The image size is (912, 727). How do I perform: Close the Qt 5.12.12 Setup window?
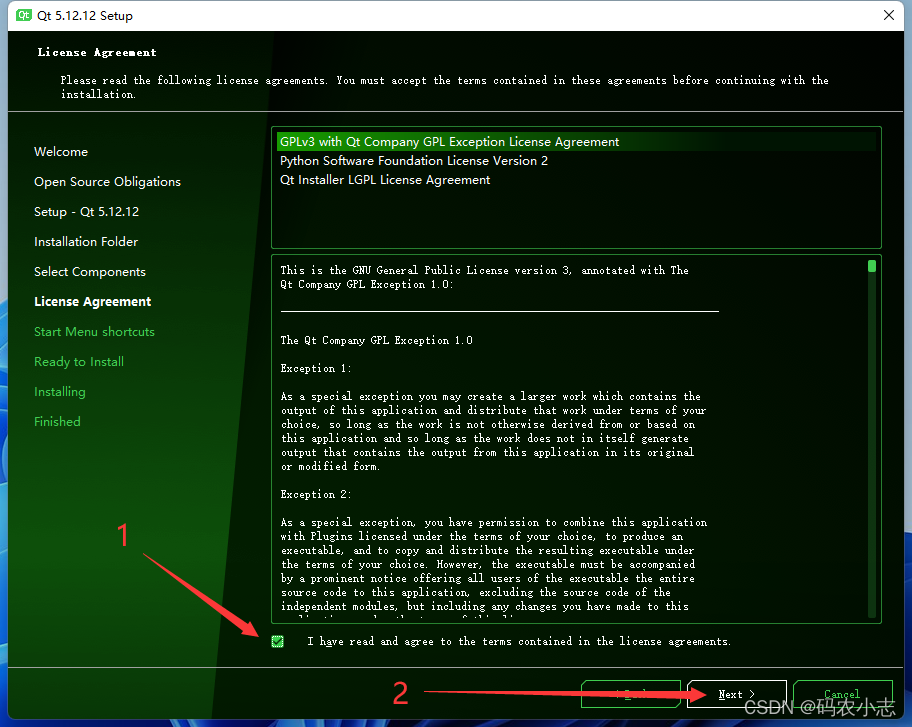pos(889,15)
